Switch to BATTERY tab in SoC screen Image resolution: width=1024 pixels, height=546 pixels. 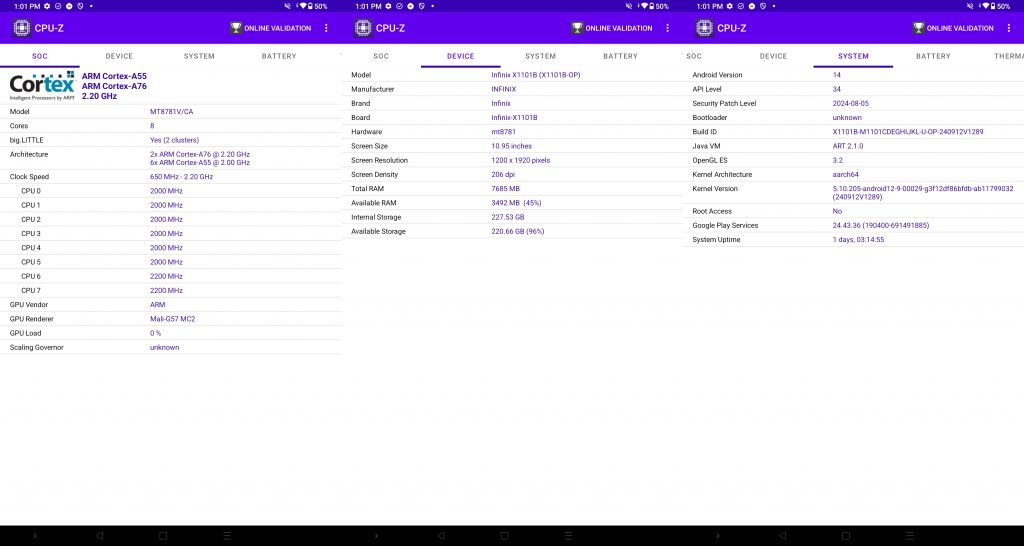point(279,56)
